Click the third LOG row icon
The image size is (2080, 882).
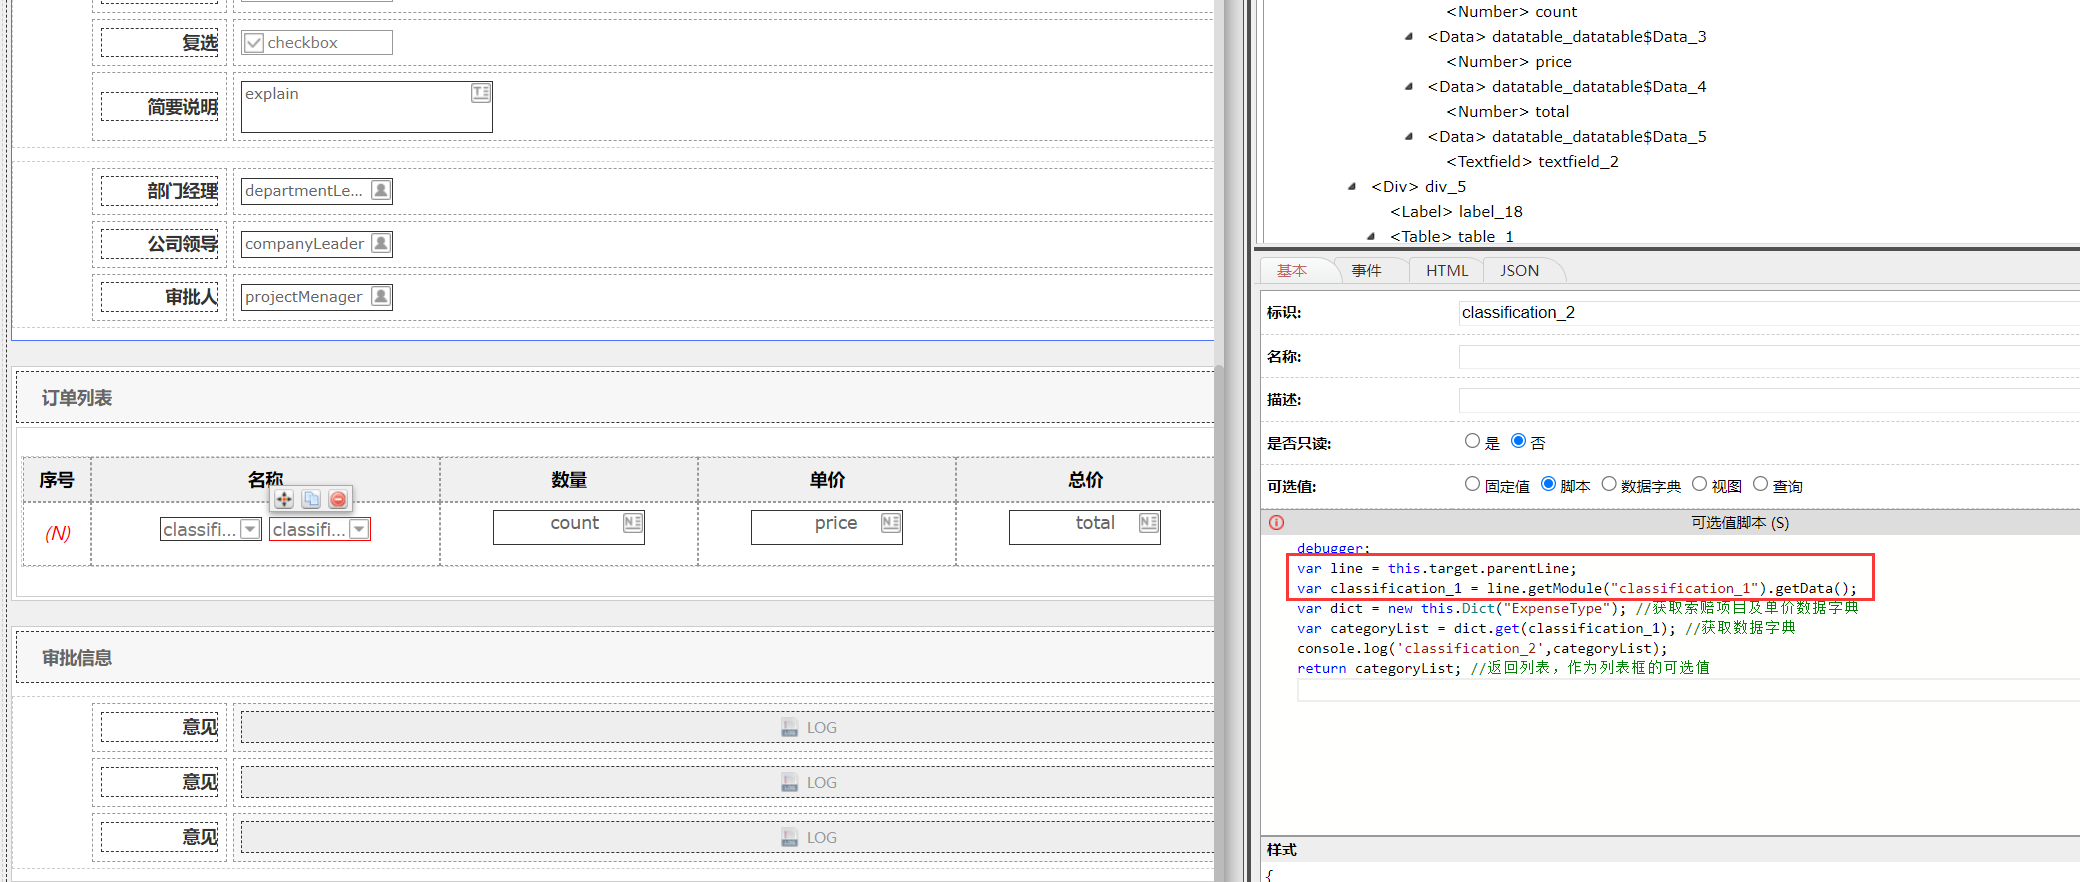point(790,837)
